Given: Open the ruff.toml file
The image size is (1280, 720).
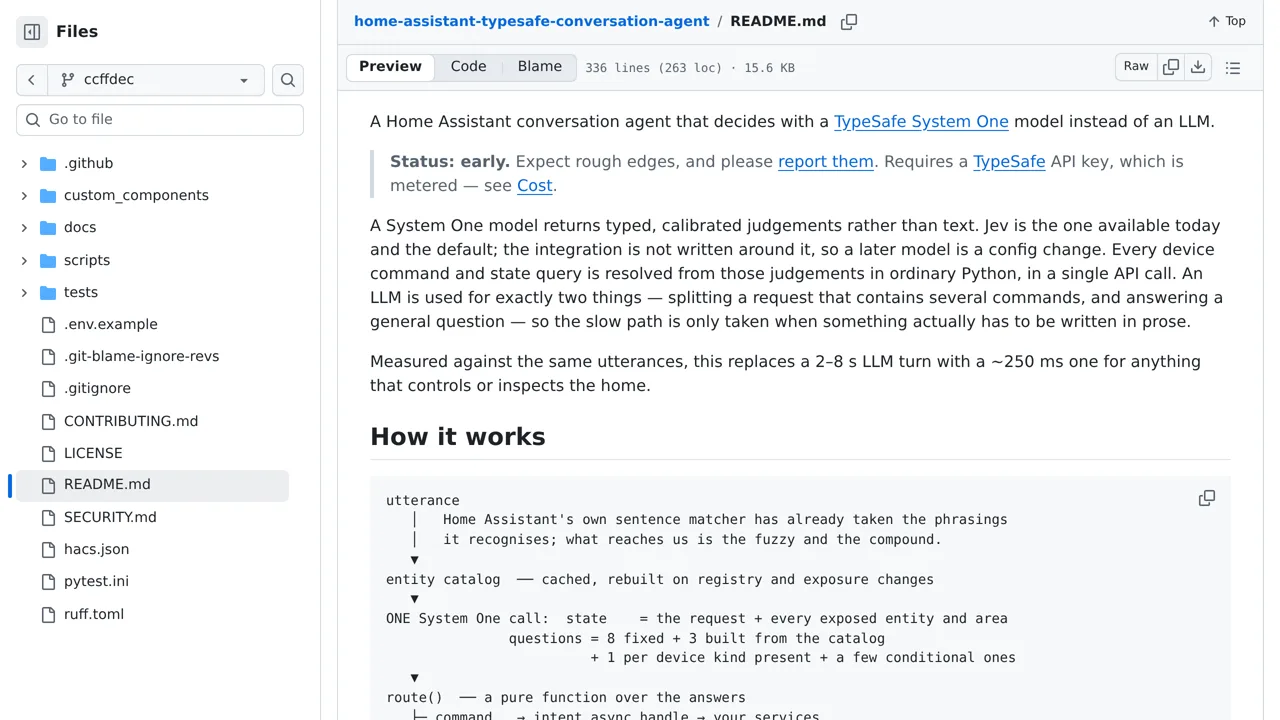Looking at the screenshot, I should (94, 614).
